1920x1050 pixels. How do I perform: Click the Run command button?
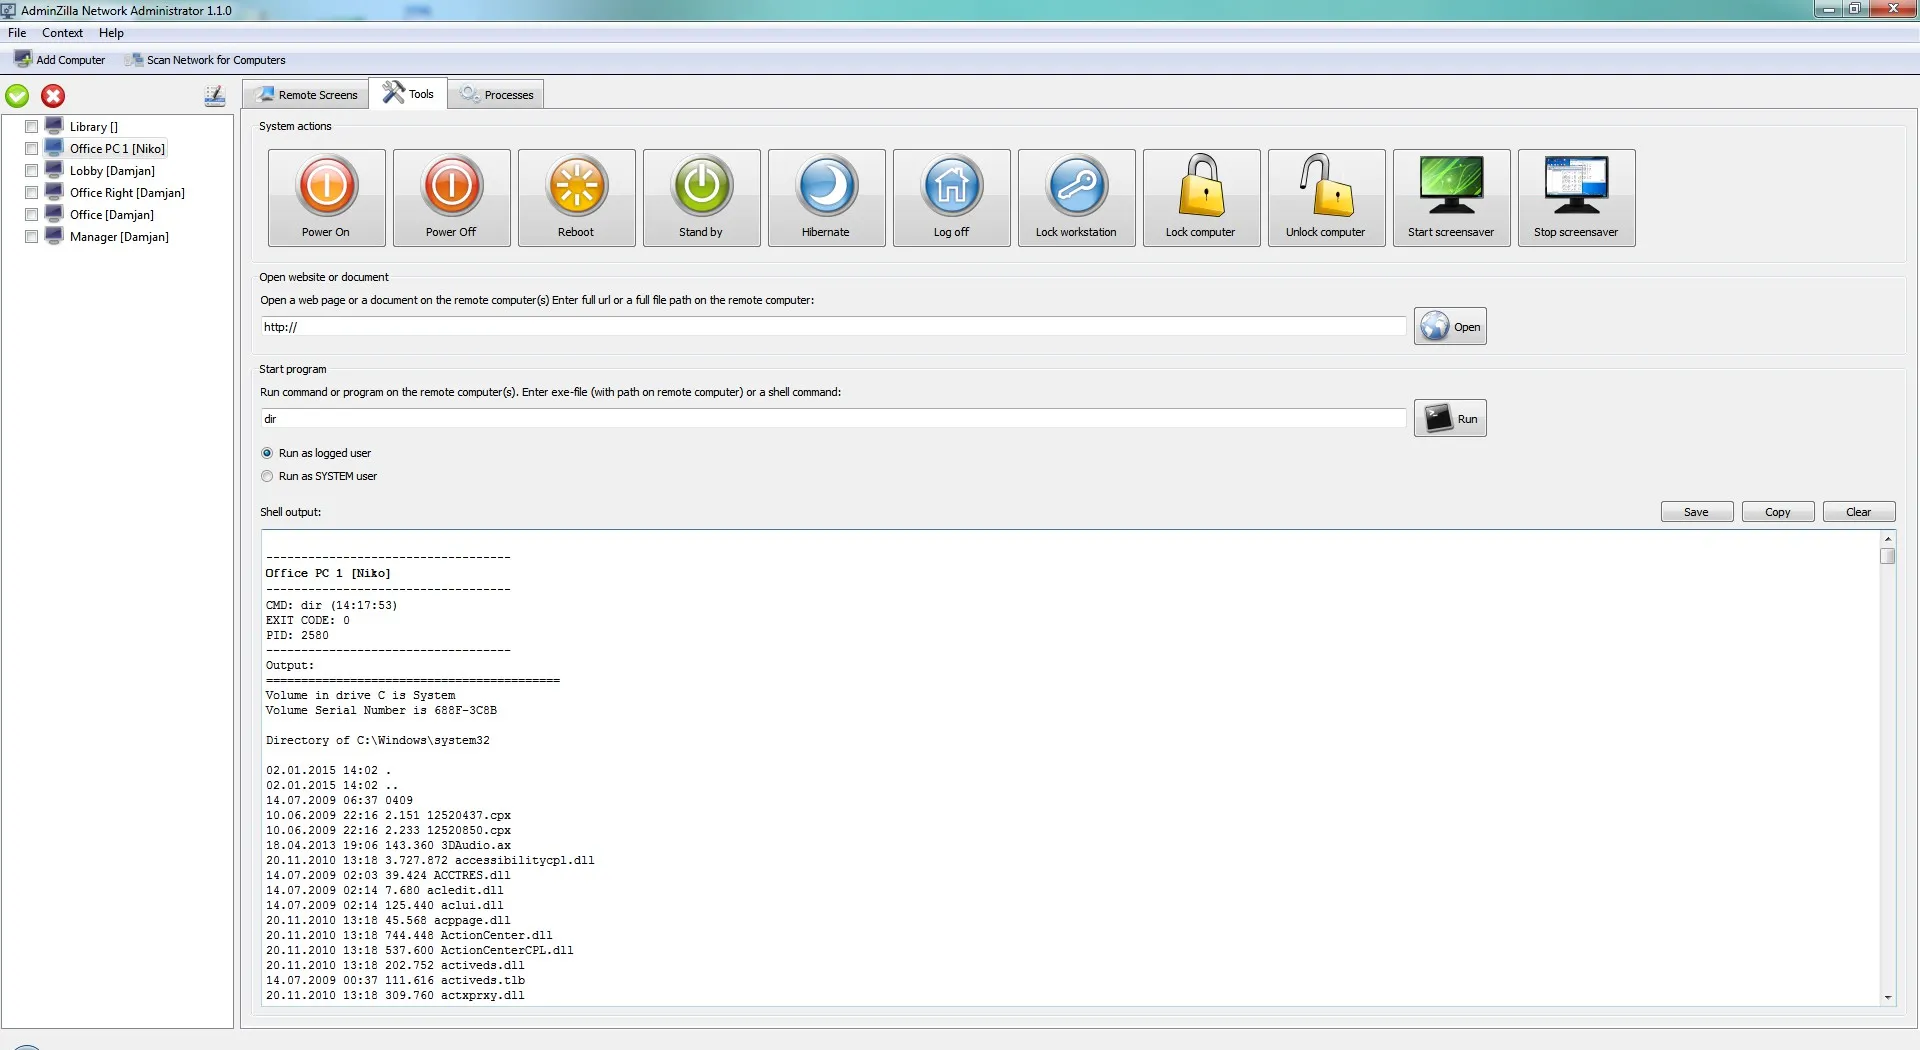tap(1450, 418)
